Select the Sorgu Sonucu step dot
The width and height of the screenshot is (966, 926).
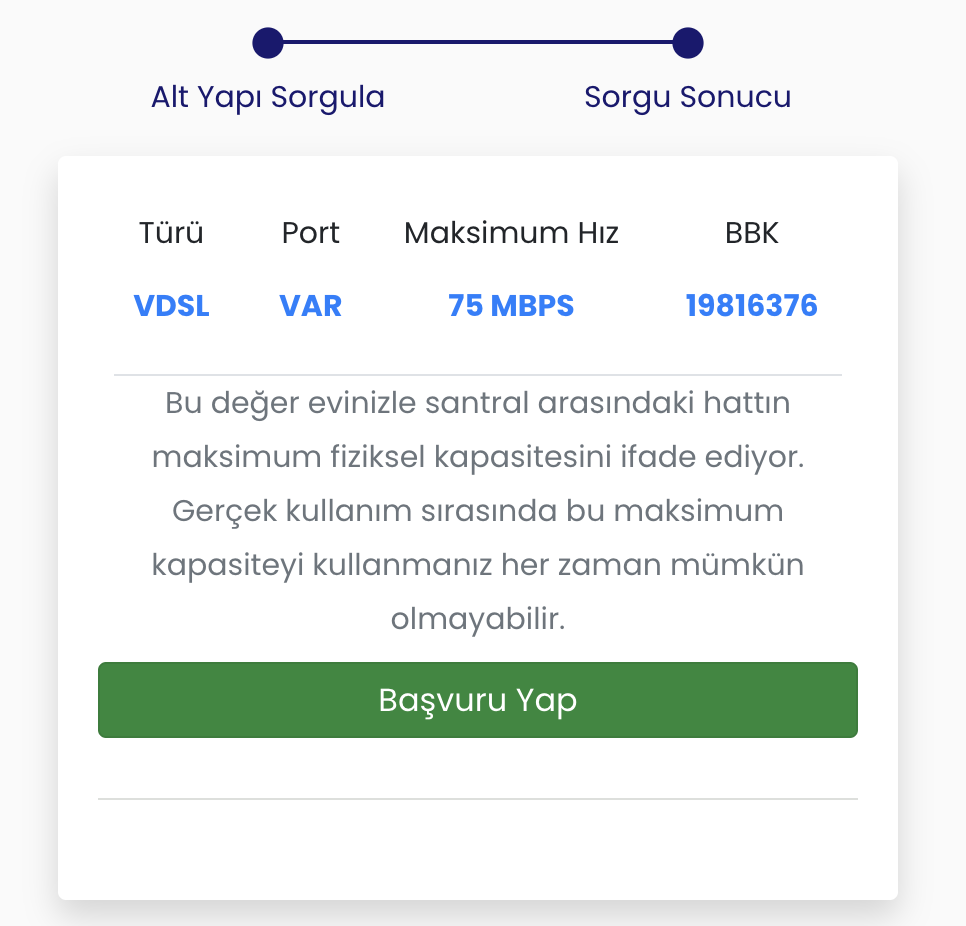pyautogui.click(x=688, y=43)
